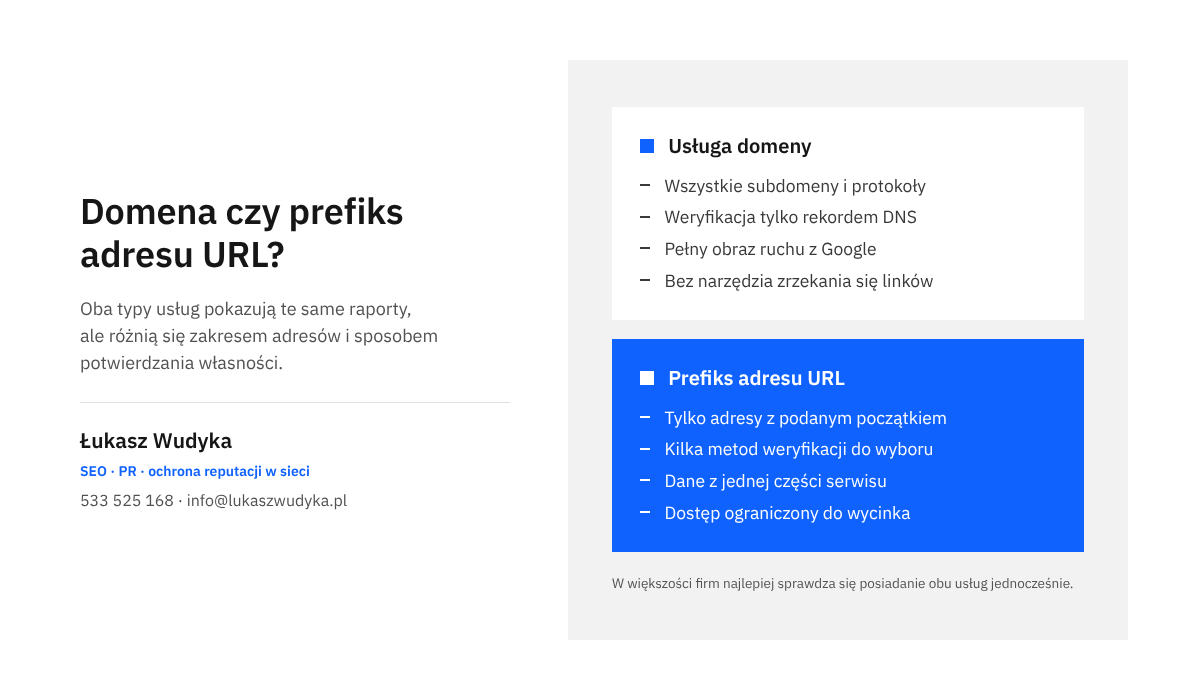The height and width of the screenshot is (700, 1200).
Task: Click the dash before Pełny obraz ruchu z Google
Action: pos(645,249)
